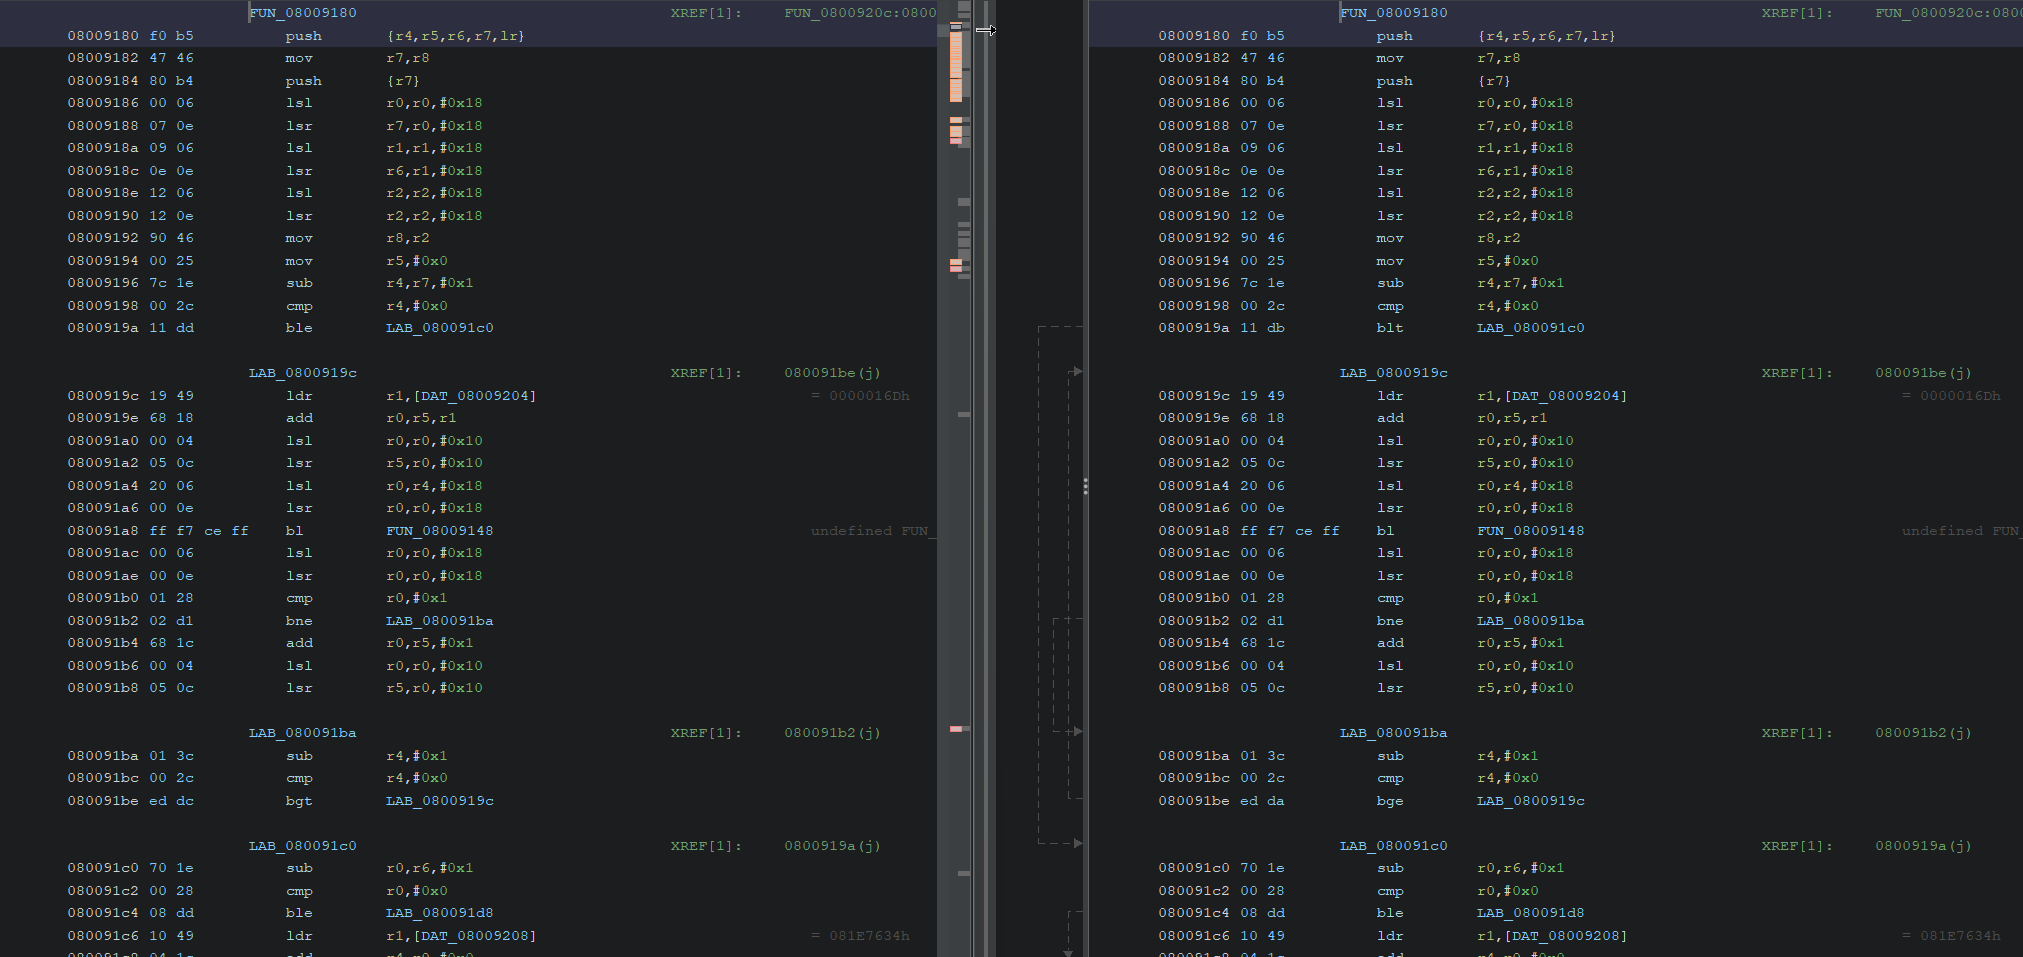This screenshot has height=957, width=2023.
Task: Follow XREF FUN_0800920c in right listing
Action: (1948, 13)
